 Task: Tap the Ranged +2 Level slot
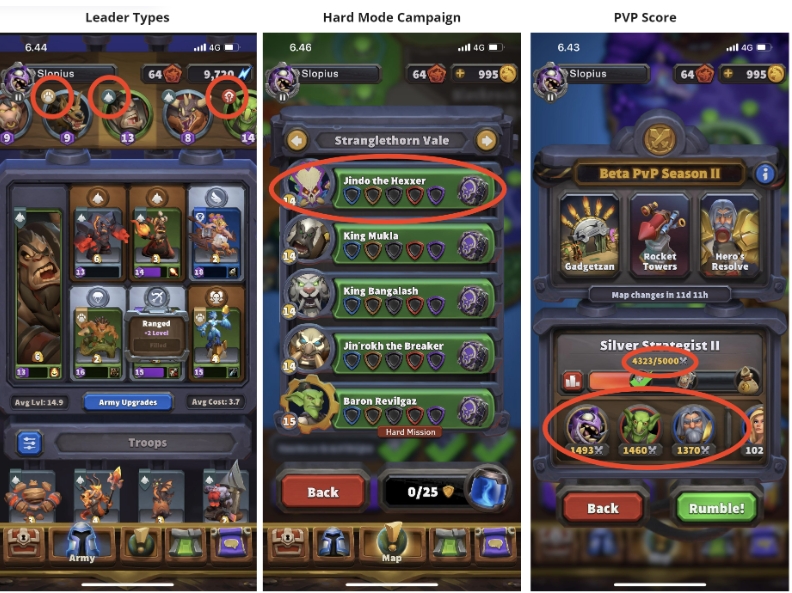click(x=156, y=333)
